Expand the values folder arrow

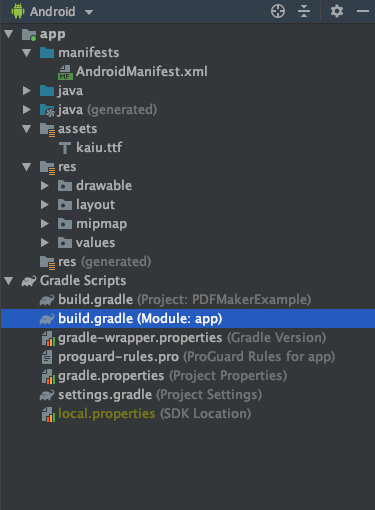(45, 243)
